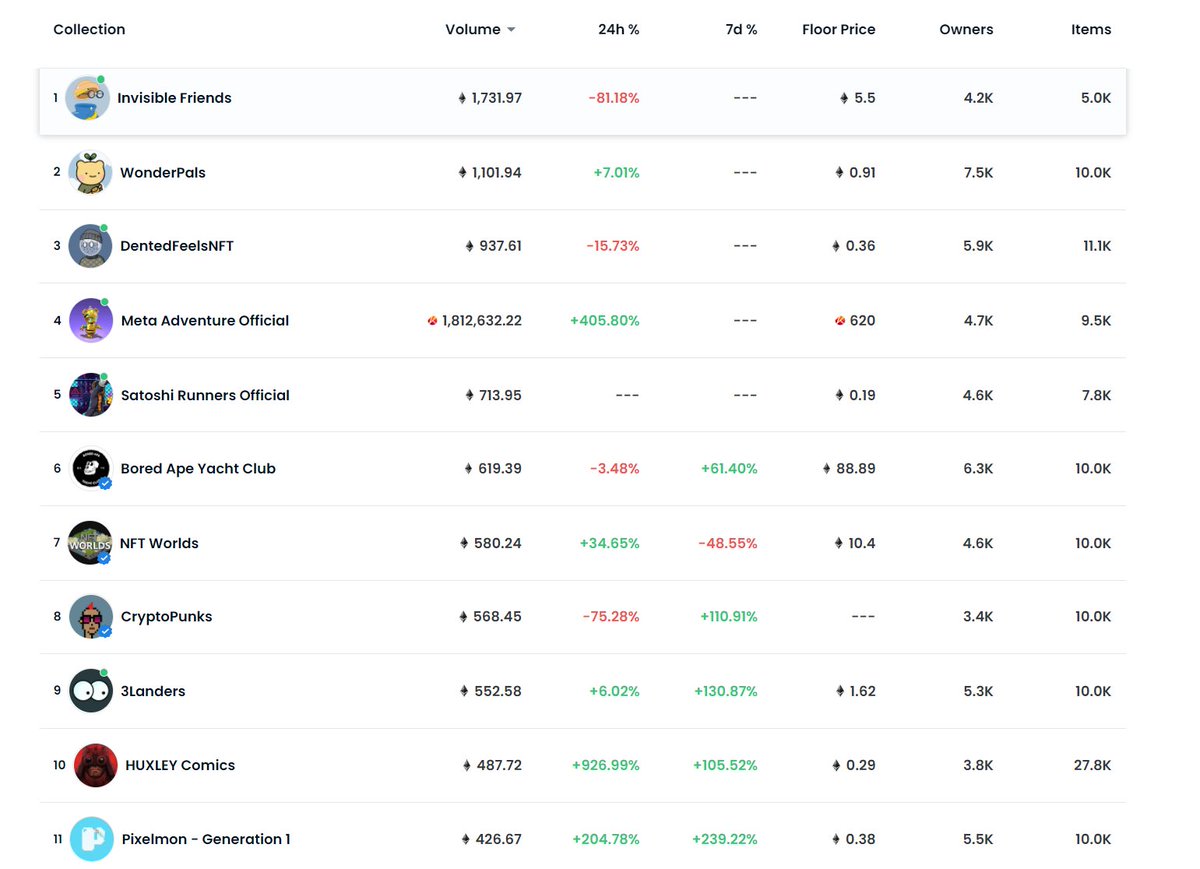Open the WonderPals collection link
Screen dimensions: 1200x869
(x=163, y=172)
